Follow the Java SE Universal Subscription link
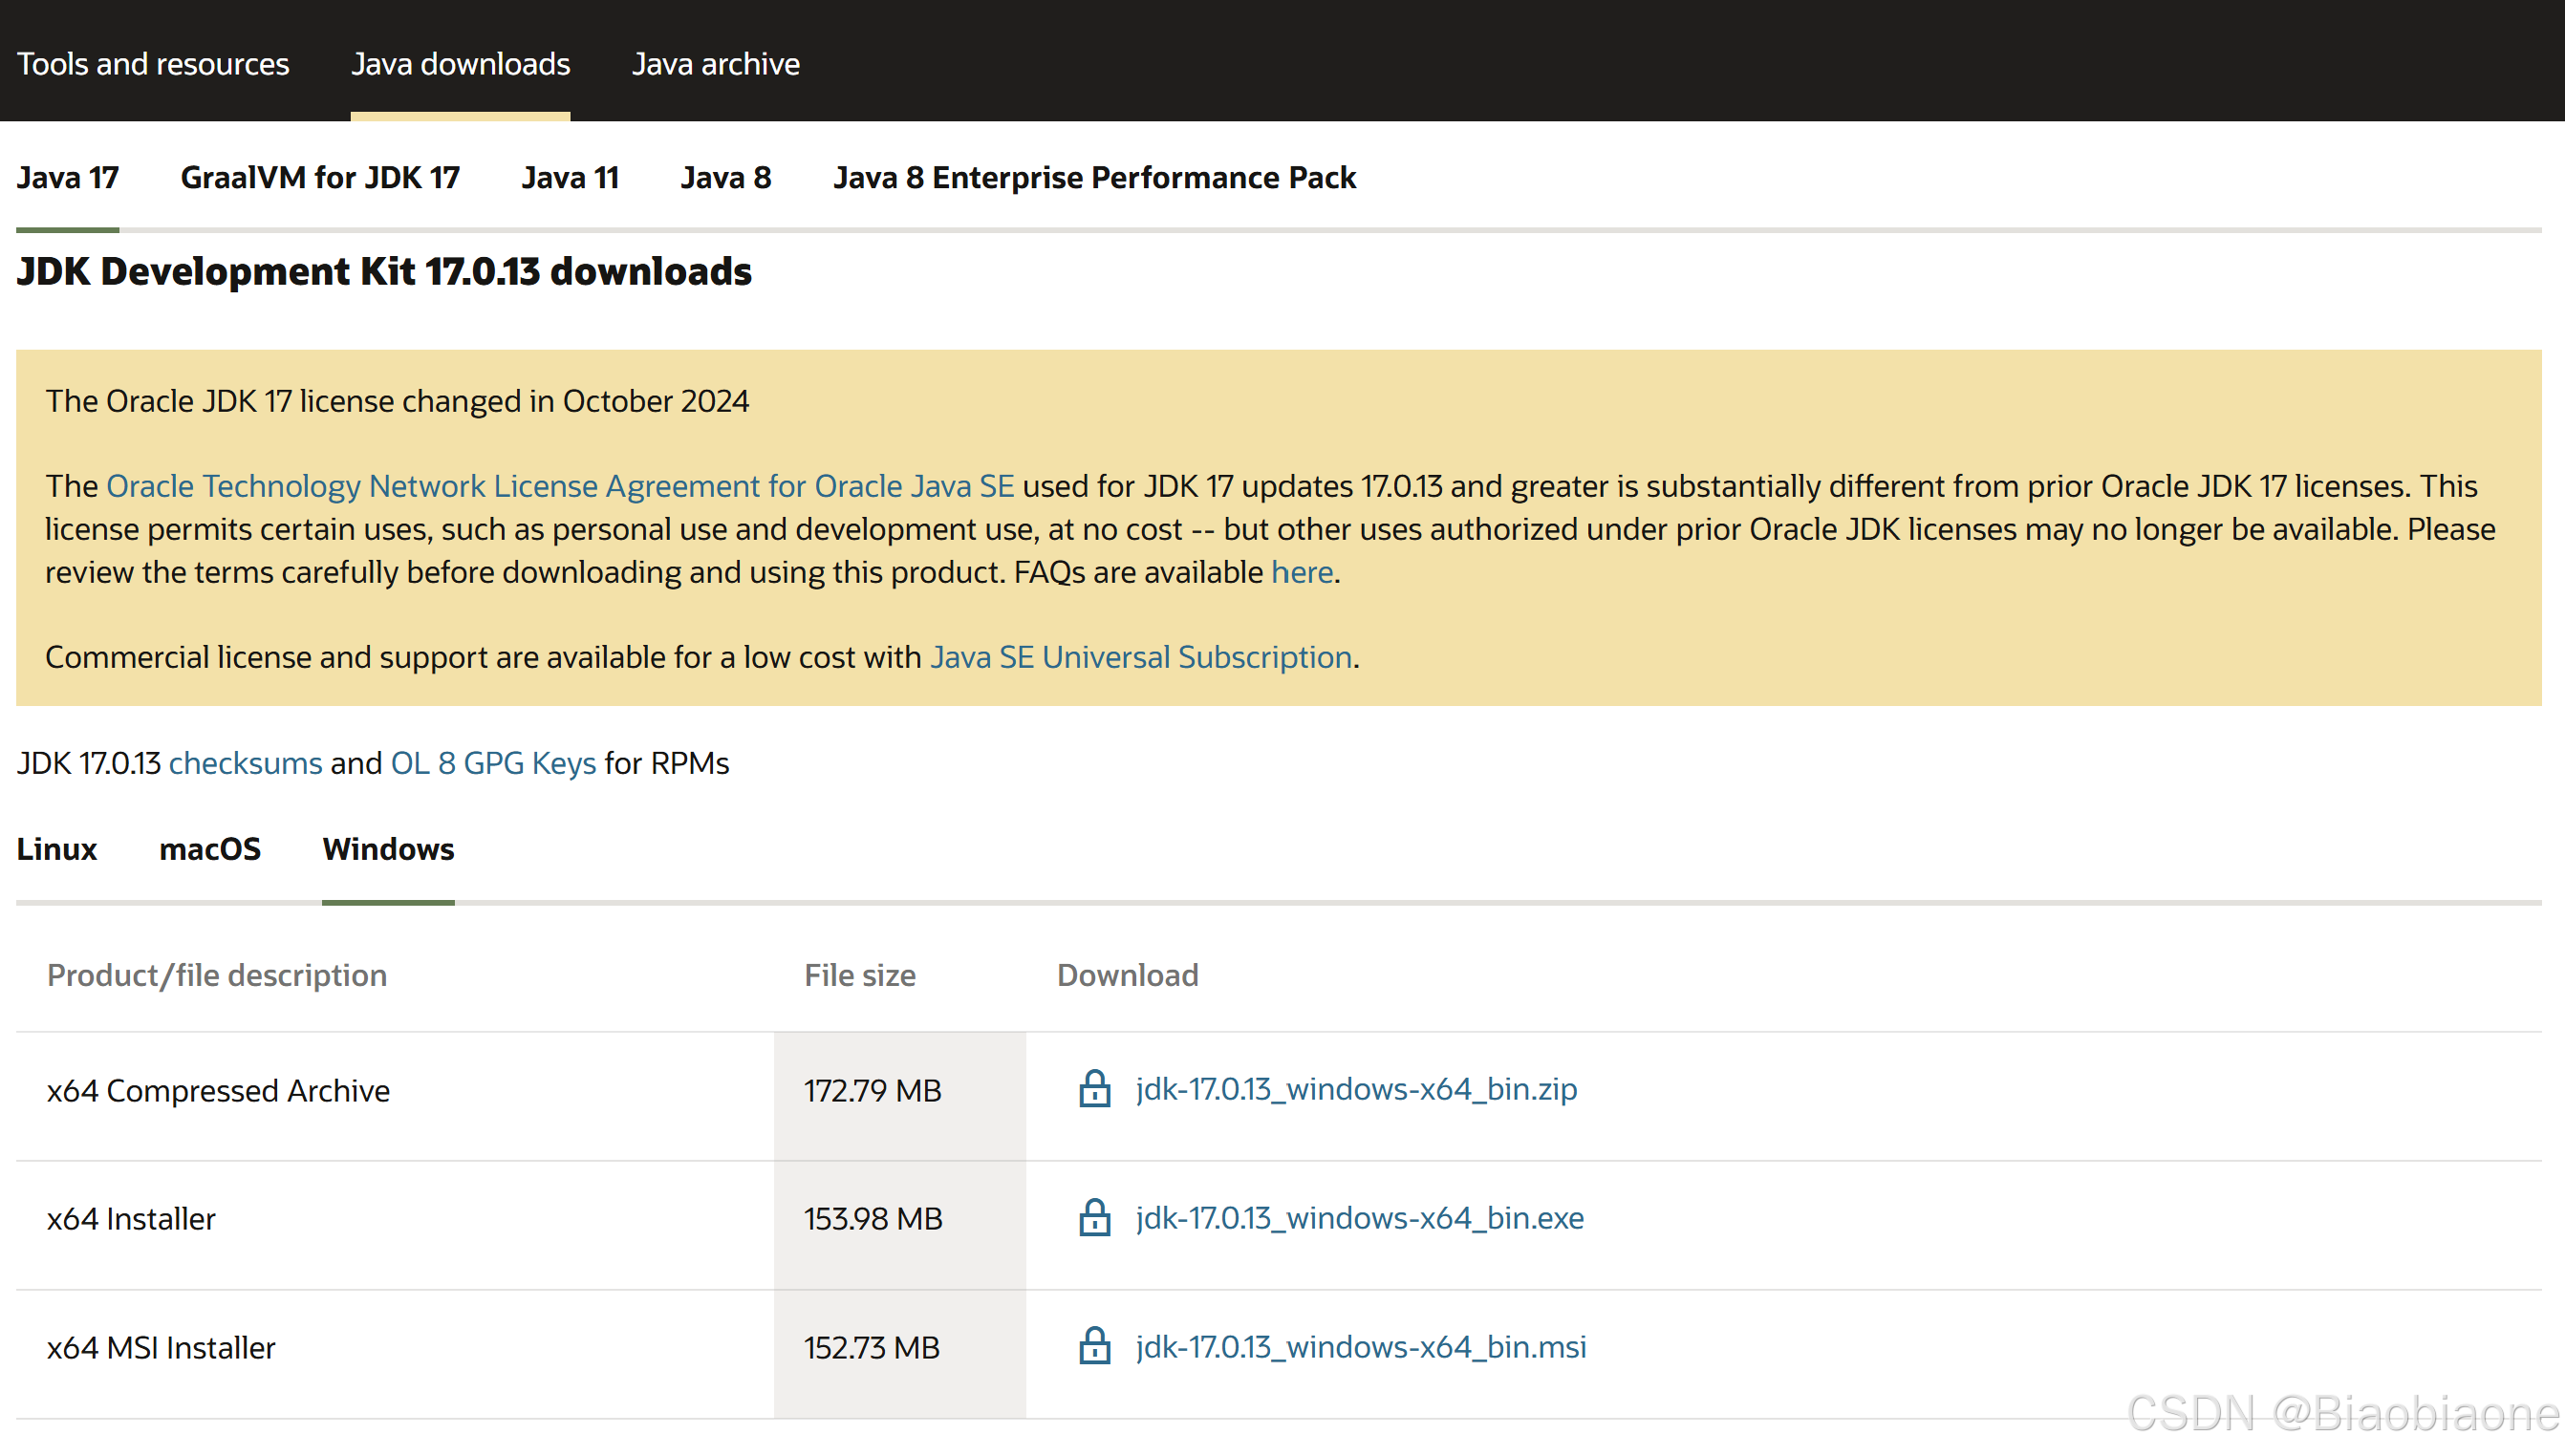 (x=1140, y=657)
